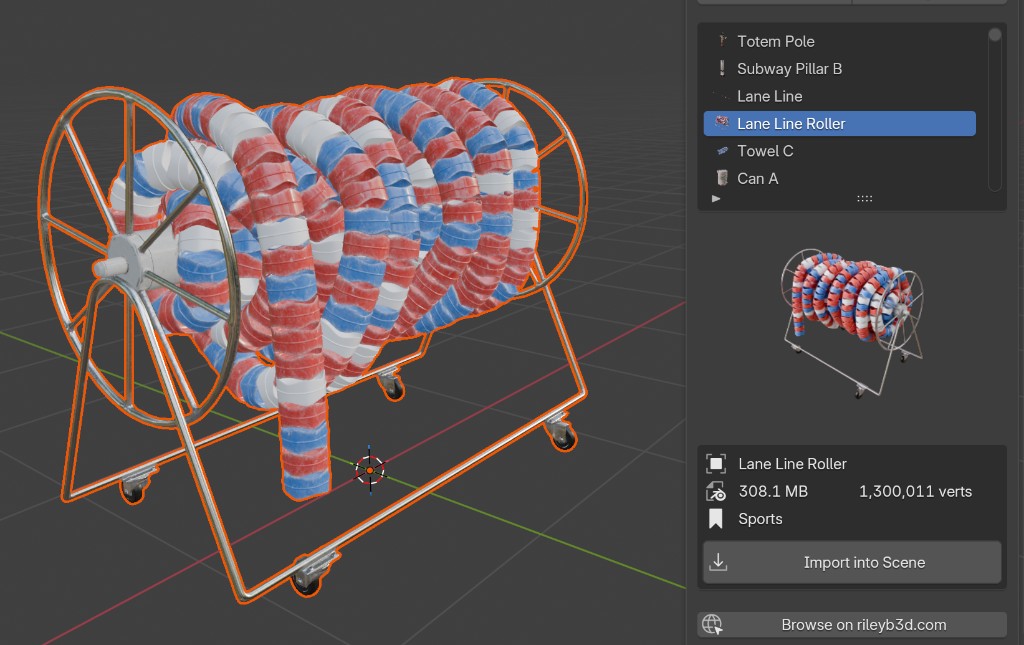
Task: Select Subway Pillar B list entry
Action: pos(839,69)
